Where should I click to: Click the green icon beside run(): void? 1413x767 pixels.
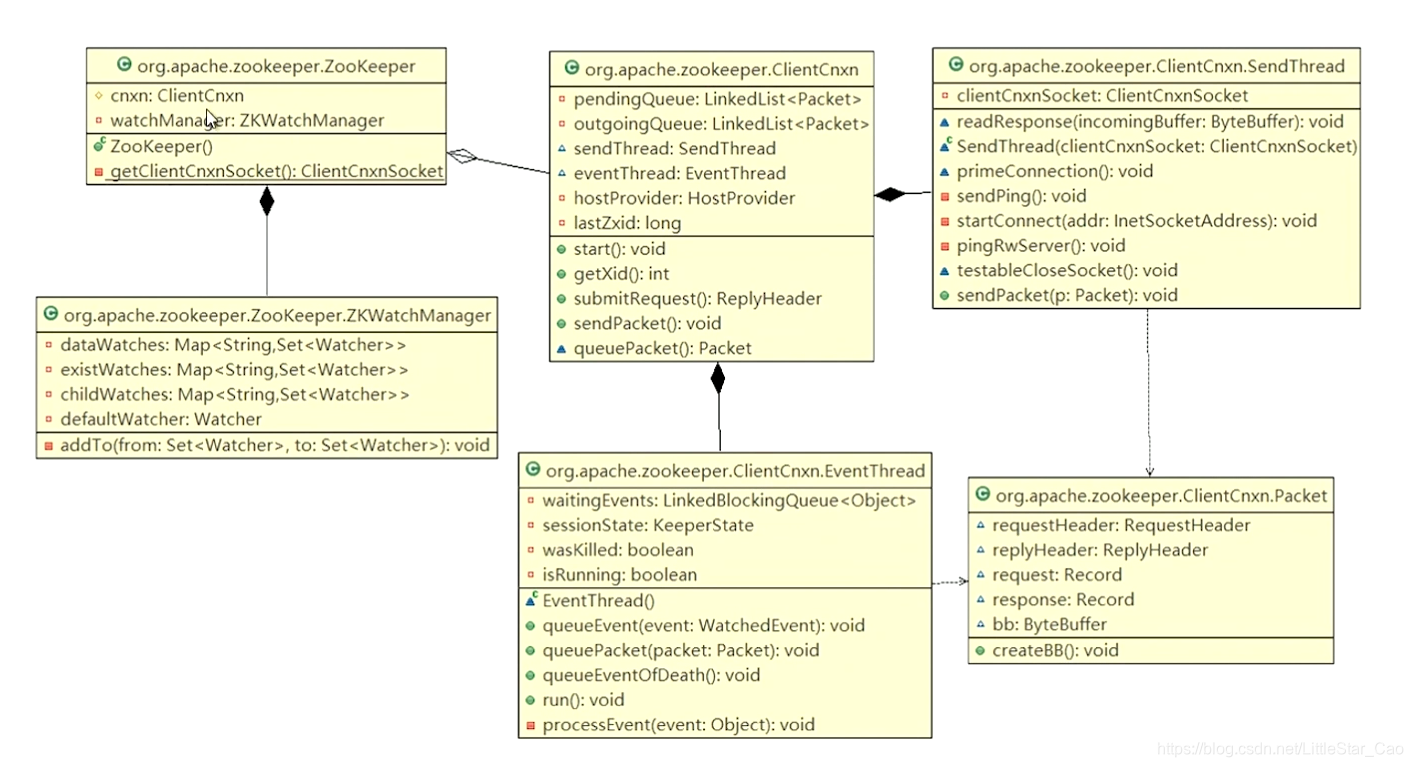click(531, 700)
